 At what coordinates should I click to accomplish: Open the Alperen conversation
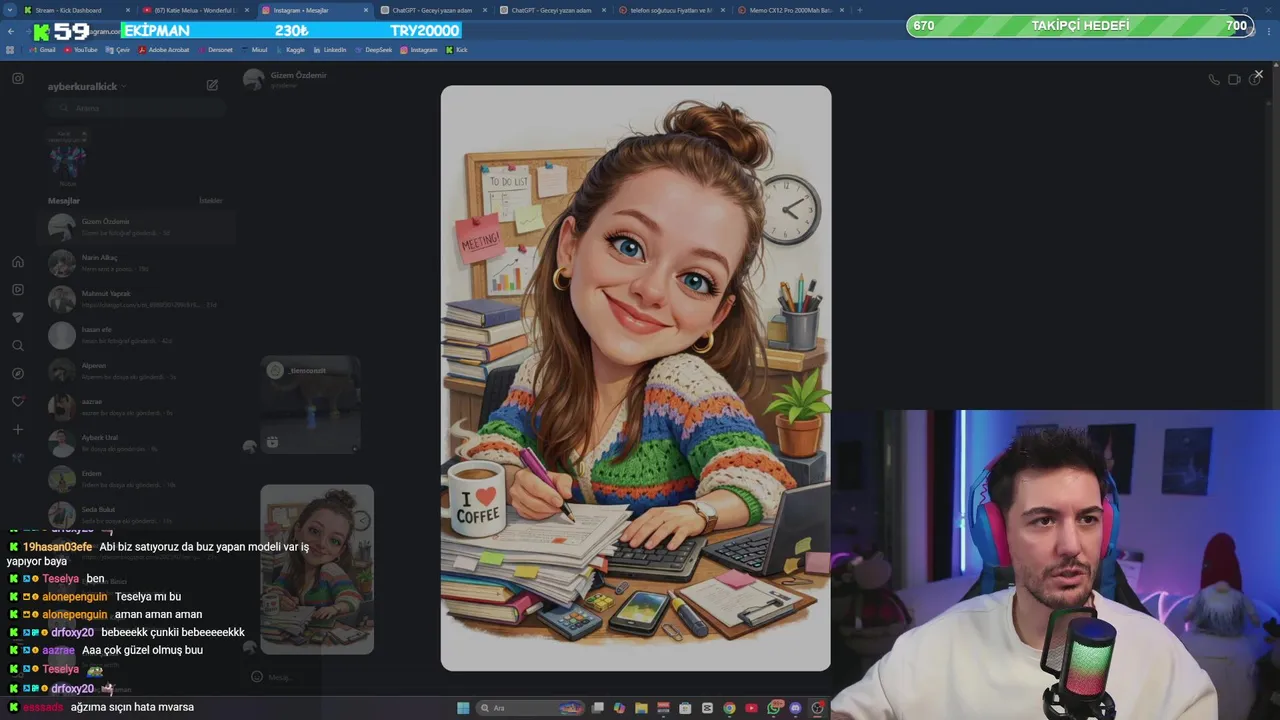tap(136, 371)
